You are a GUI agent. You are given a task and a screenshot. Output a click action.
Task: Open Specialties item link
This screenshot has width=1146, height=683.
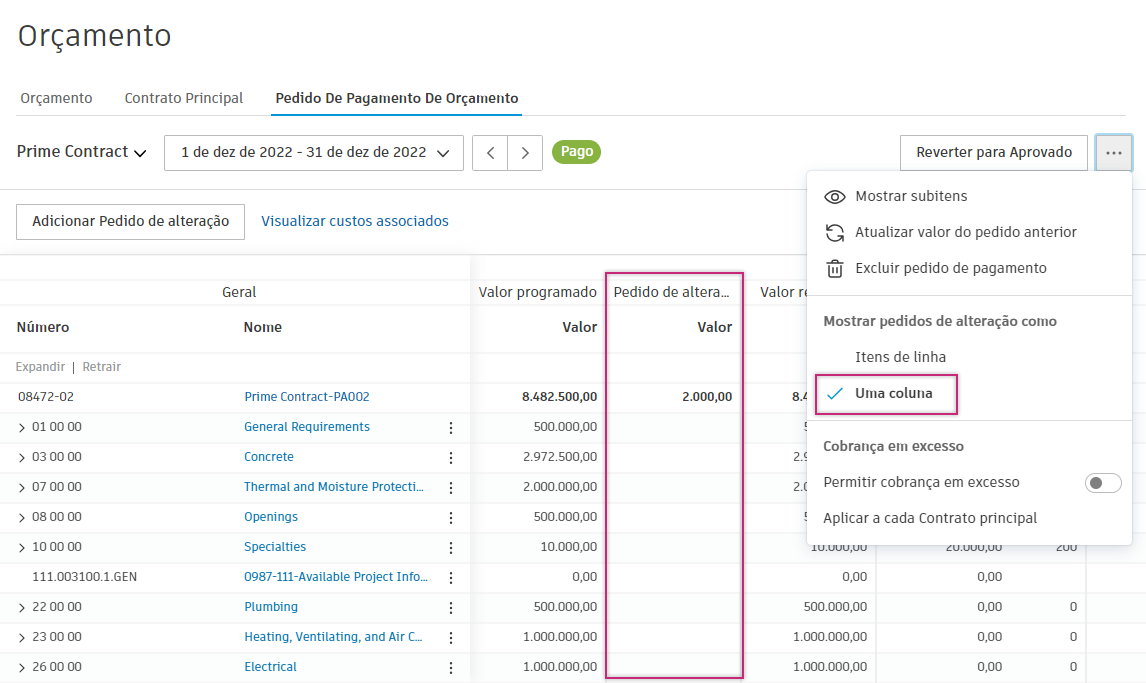point(275,546)
